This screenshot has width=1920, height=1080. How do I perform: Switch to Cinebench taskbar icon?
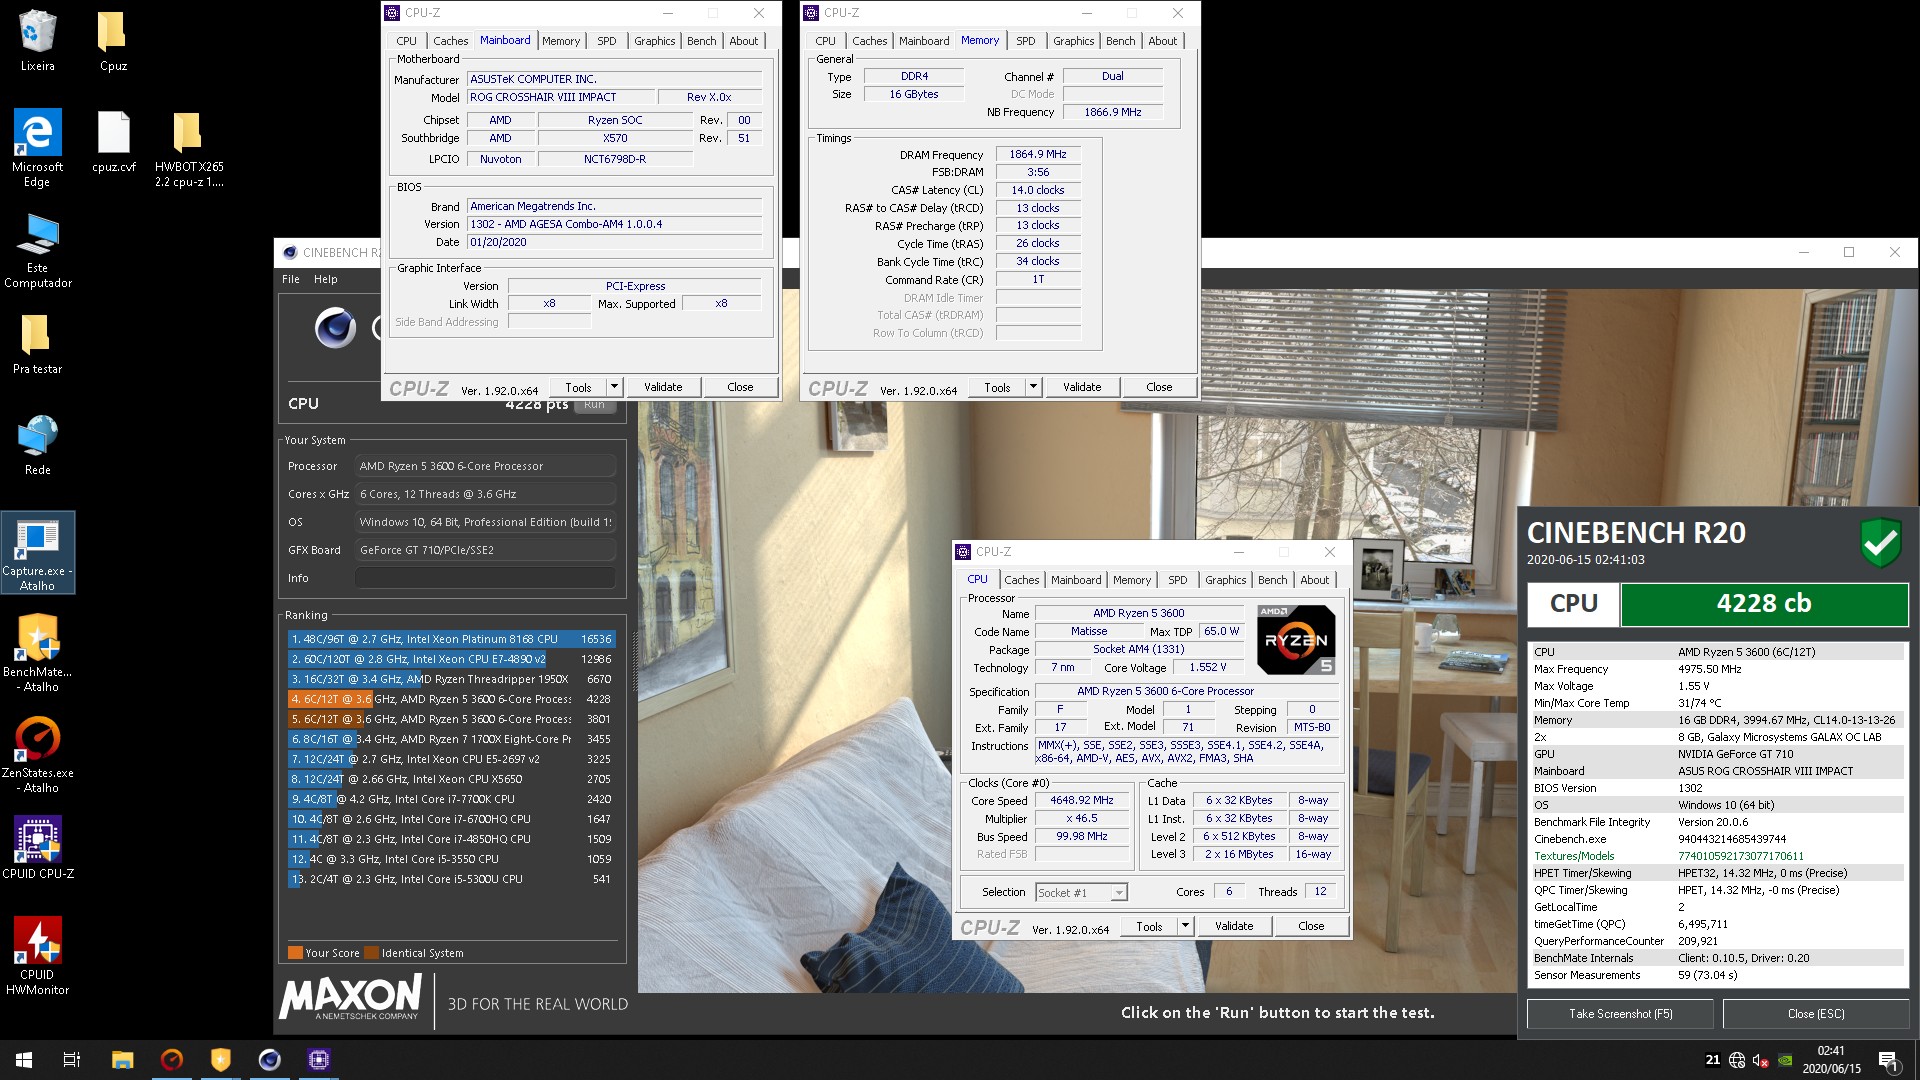tap(270, 1060)
